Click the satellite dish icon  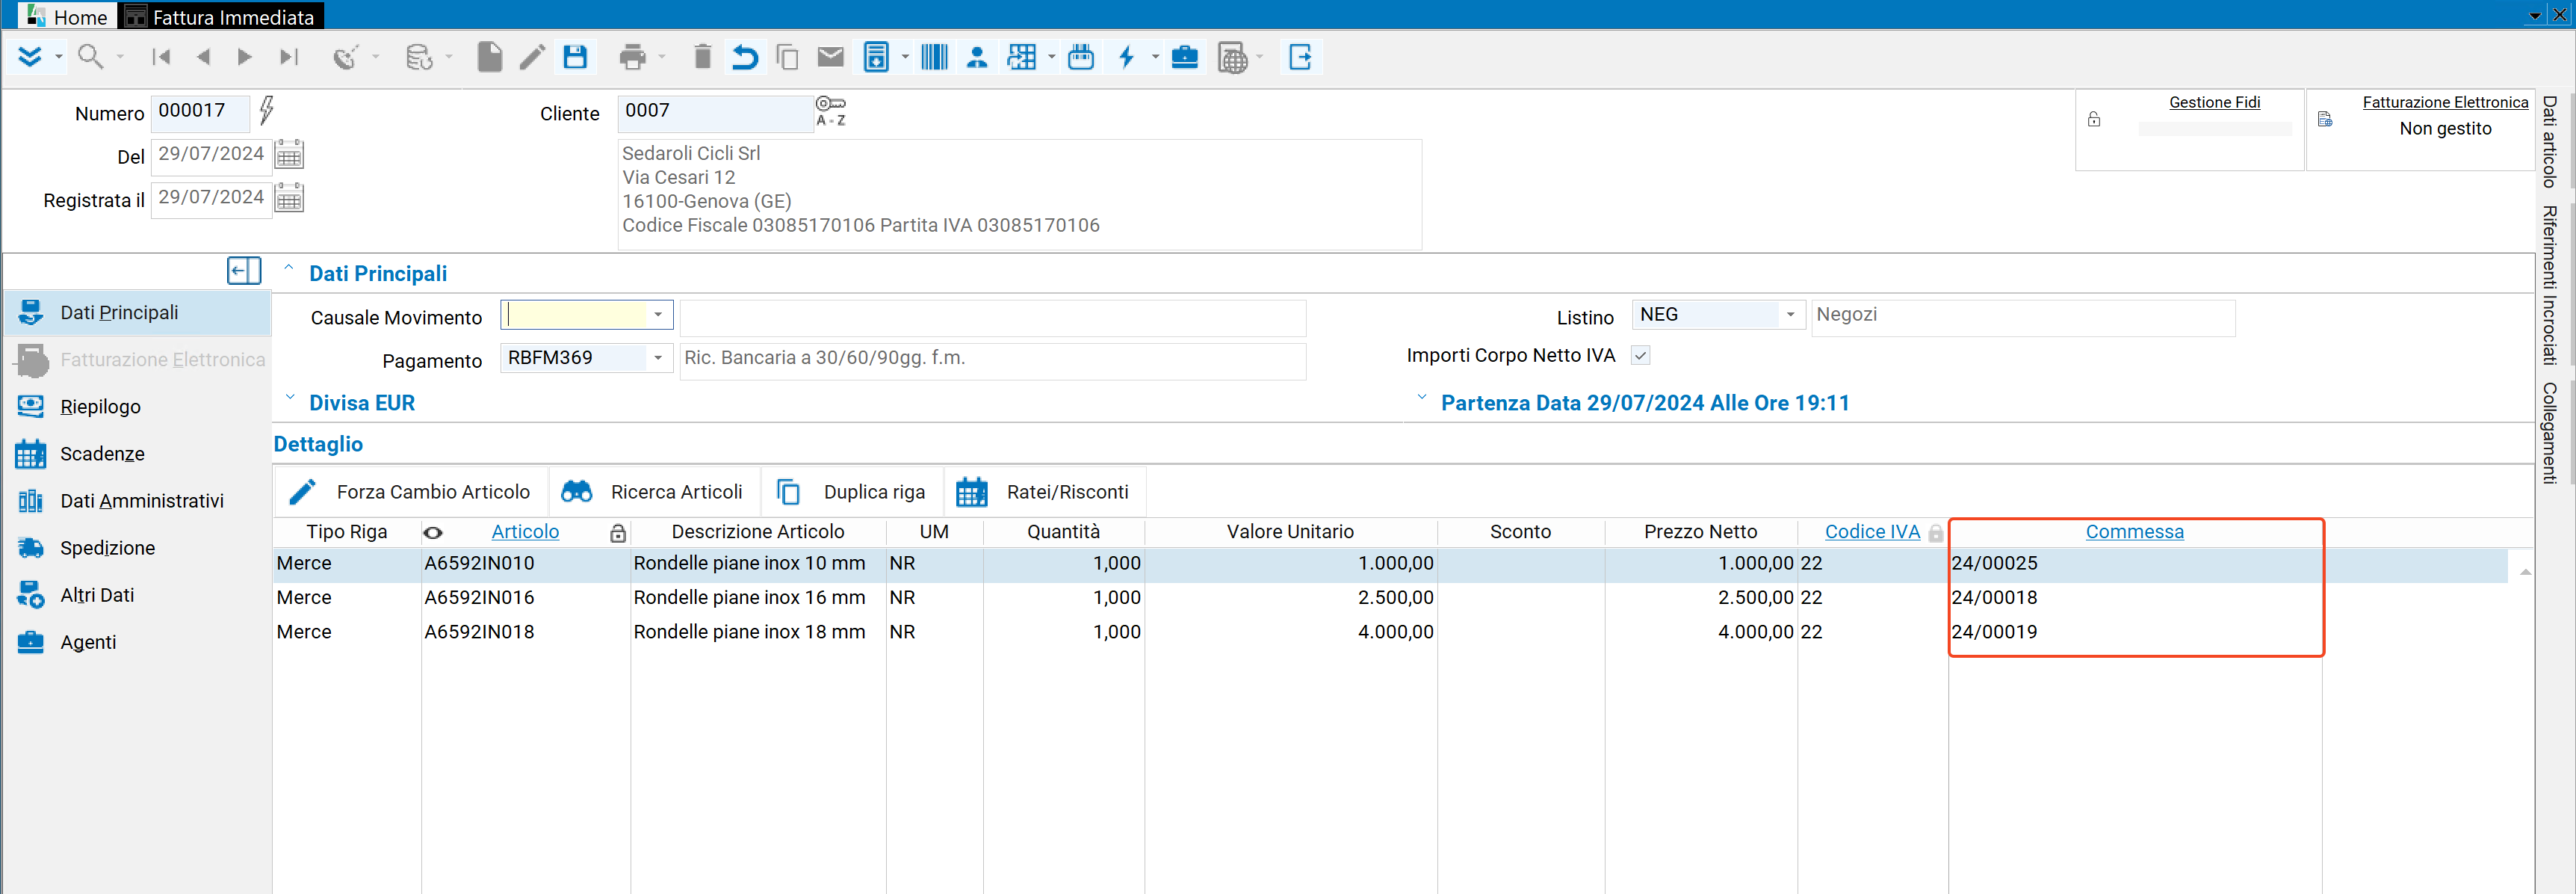346,57
